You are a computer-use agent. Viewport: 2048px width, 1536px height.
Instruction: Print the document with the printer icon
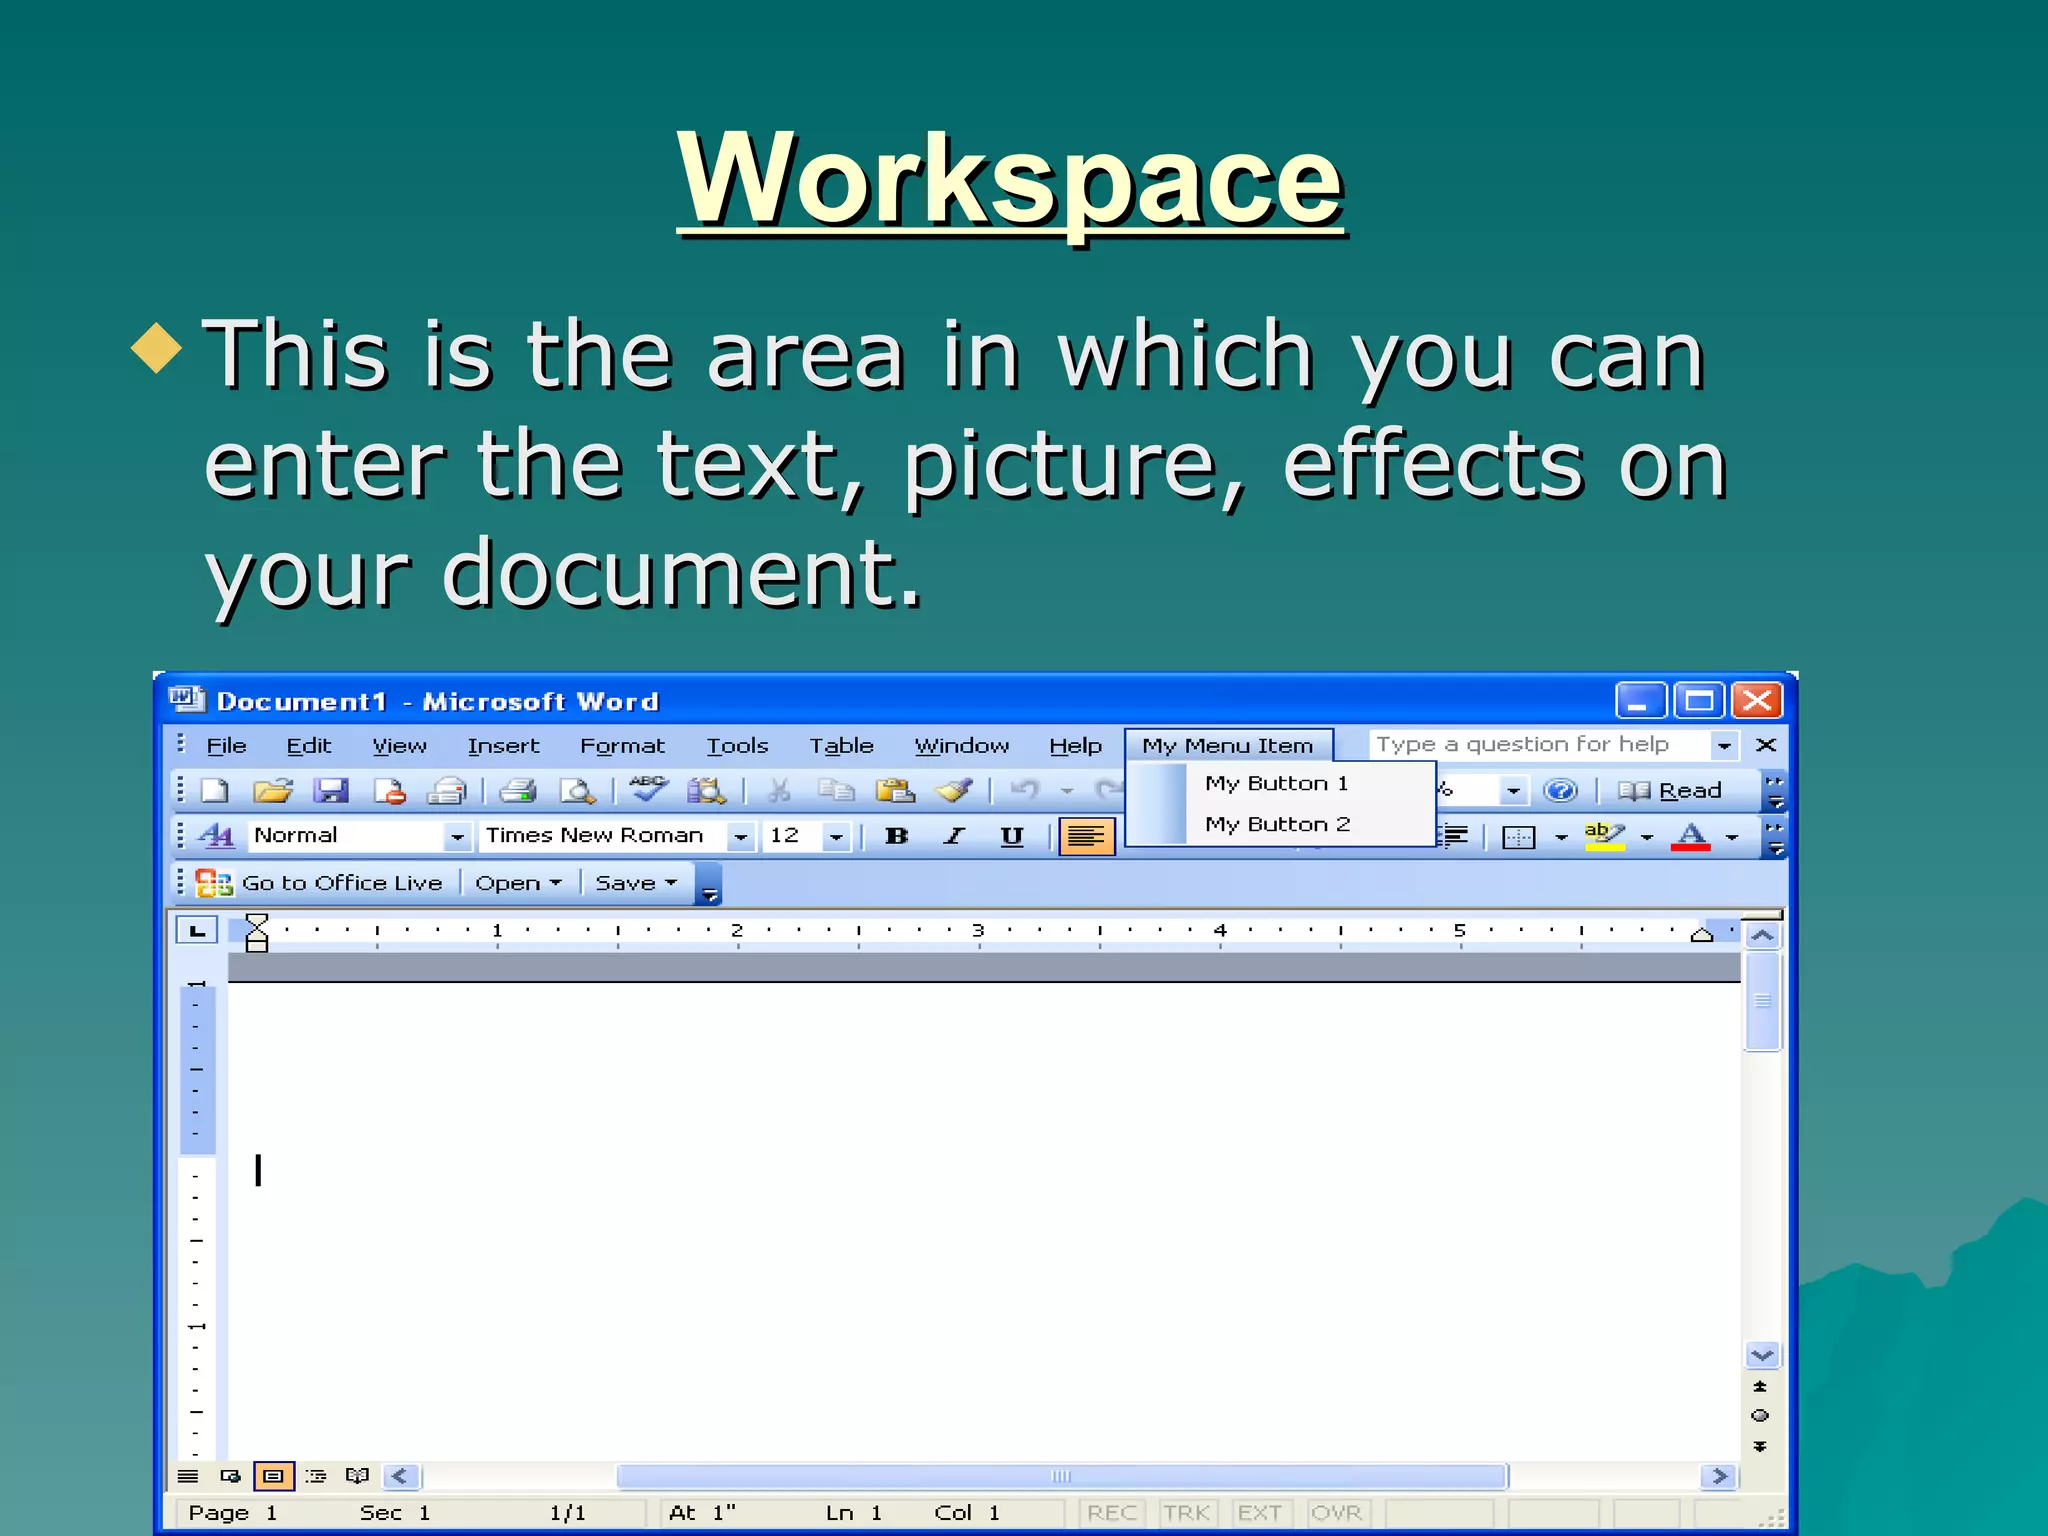pyautogui.click(x=518, y=790)
